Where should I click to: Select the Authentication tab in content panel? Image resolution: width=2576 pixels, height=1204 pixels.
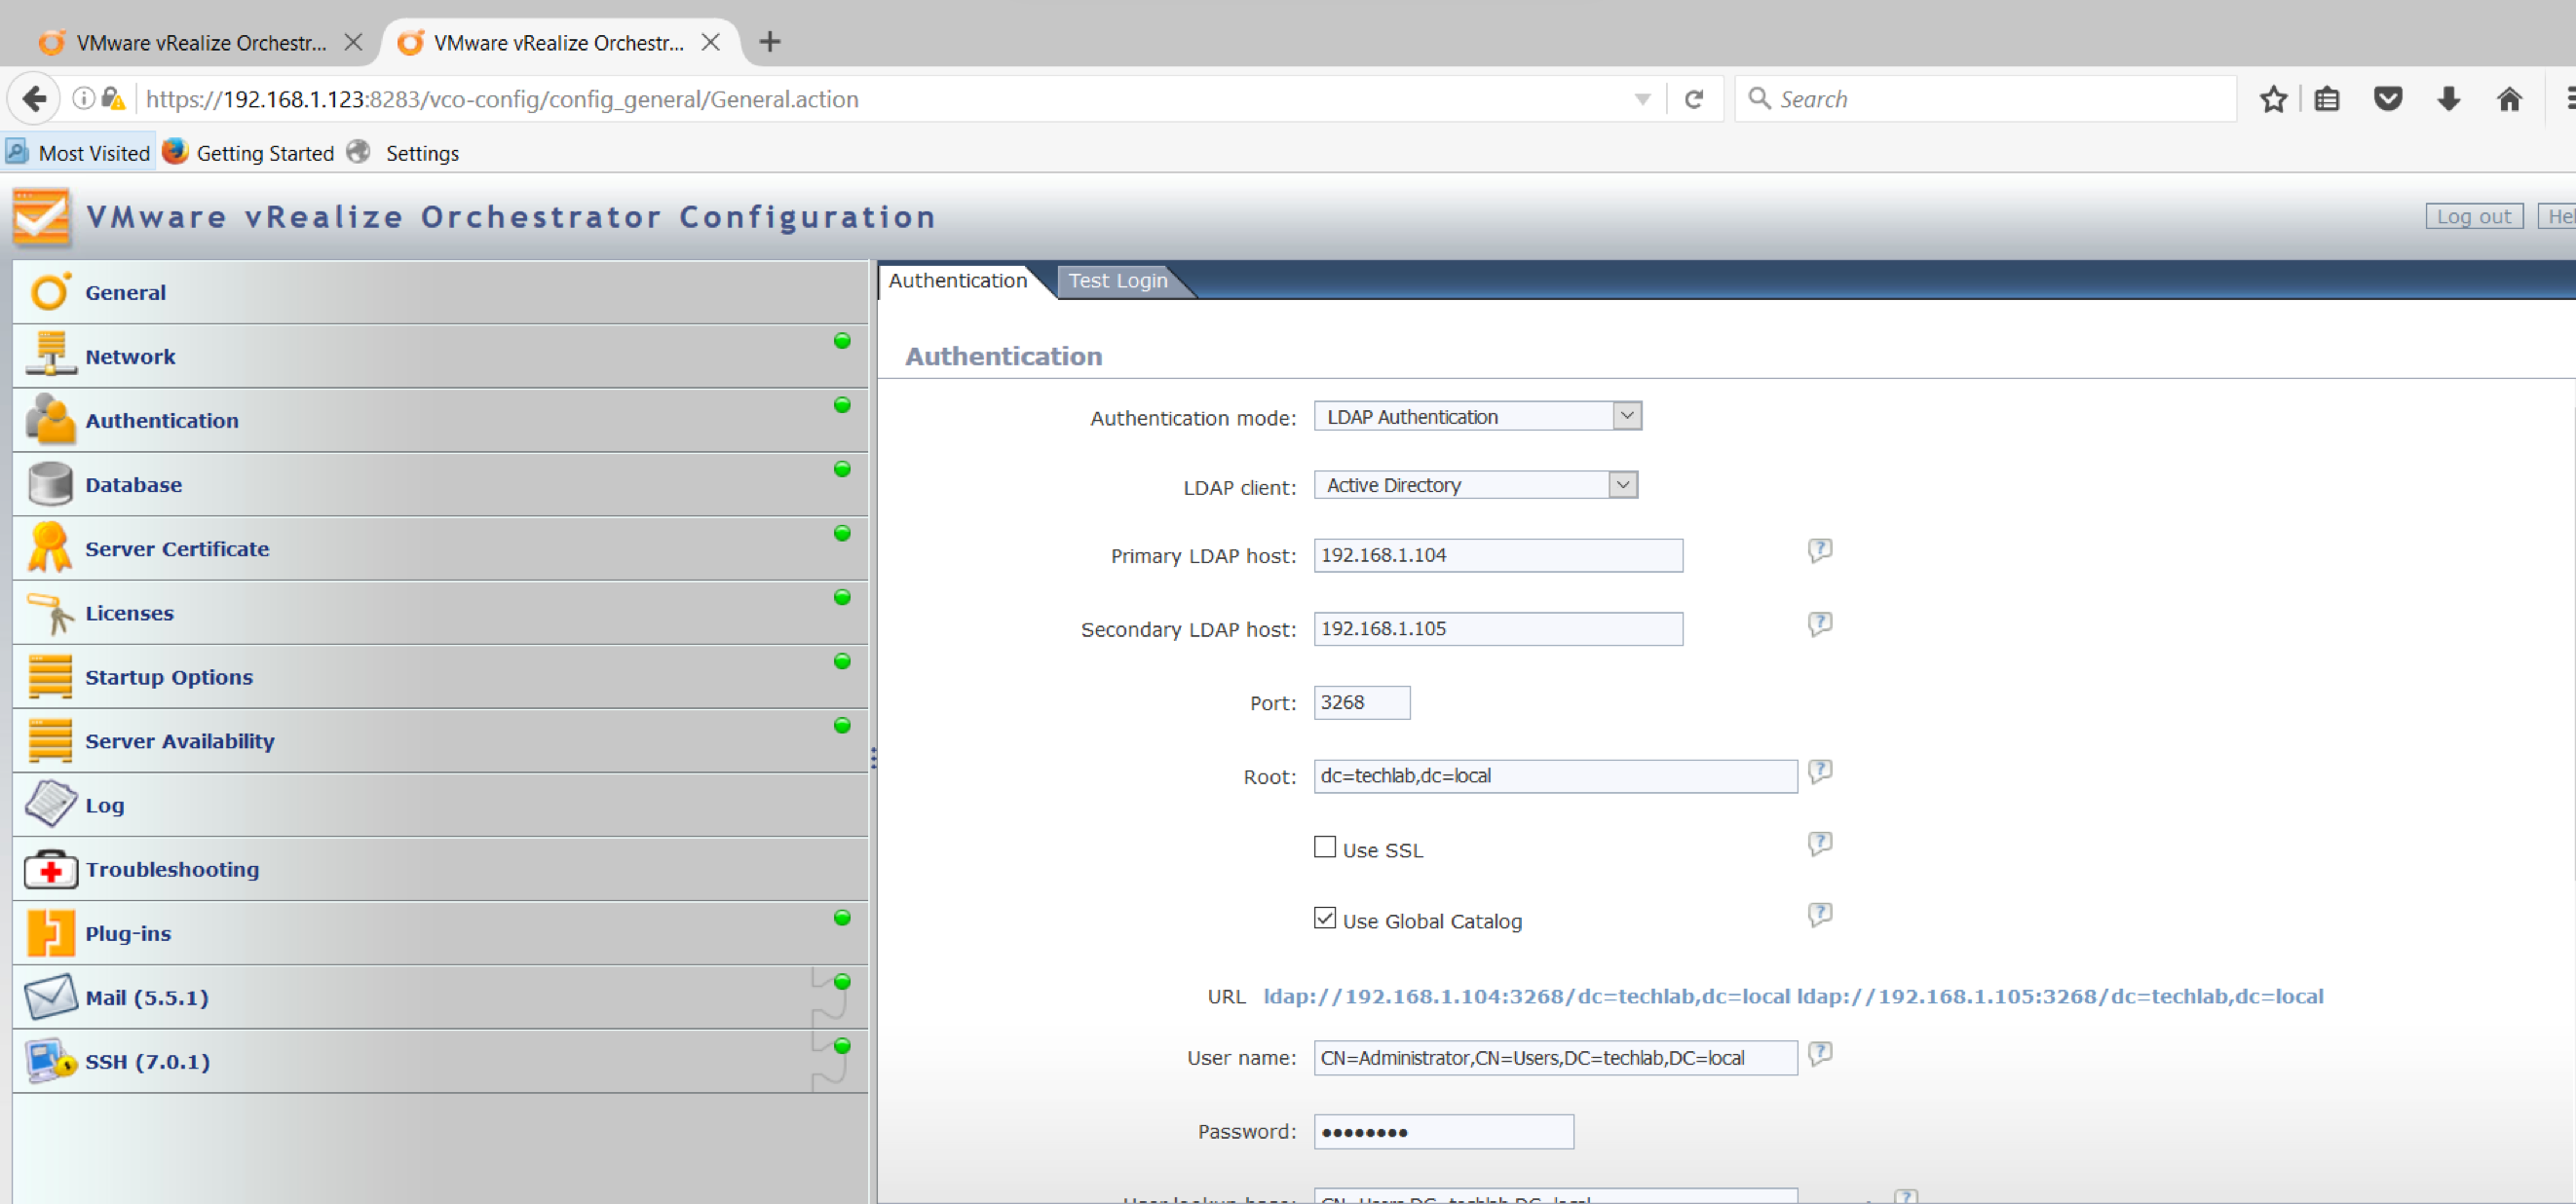pyautogui.click(x=957, y=281)
